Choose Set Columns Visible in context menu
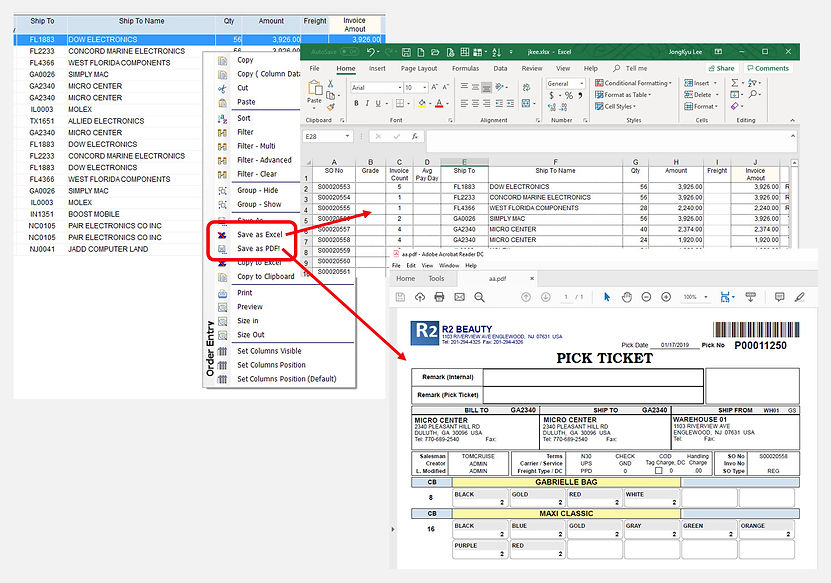The width and height of the screenshot is (831, 583). (x=269, y=351)
